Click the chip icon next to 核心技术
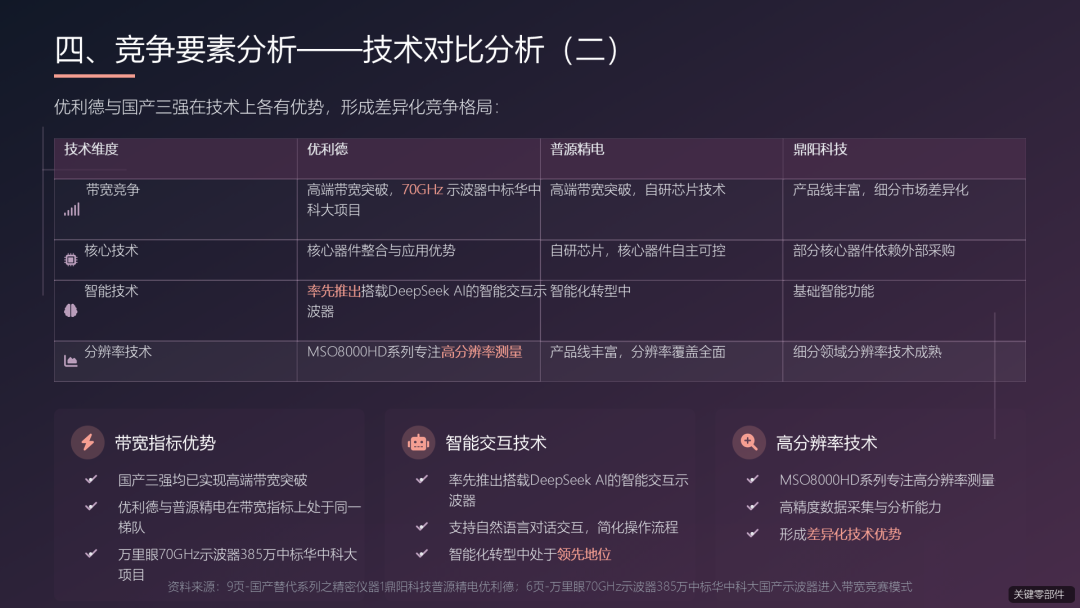Viewport: 1080px width, 608px height. (70, 260)
